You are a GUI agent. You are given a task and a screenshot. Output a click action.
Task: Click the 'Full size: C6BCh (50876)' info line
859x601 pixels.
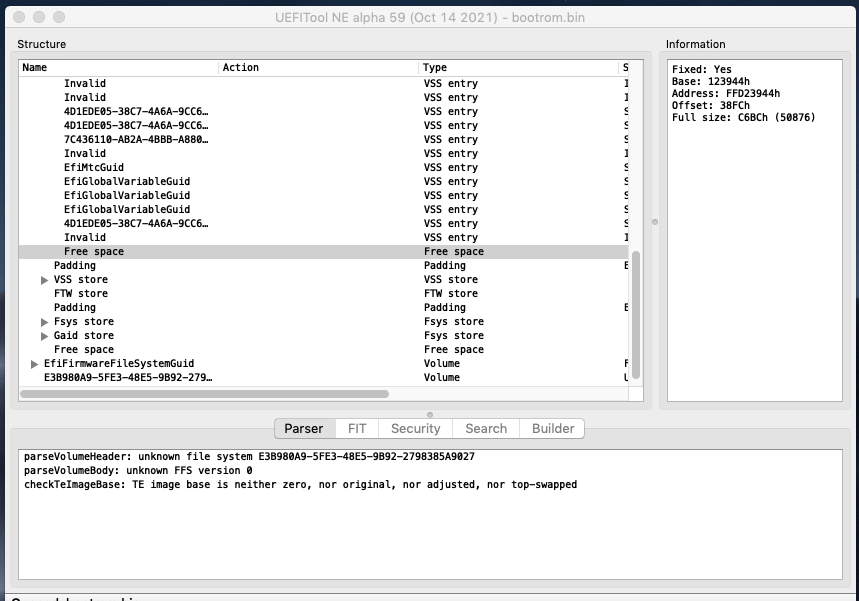coord(743,117)
